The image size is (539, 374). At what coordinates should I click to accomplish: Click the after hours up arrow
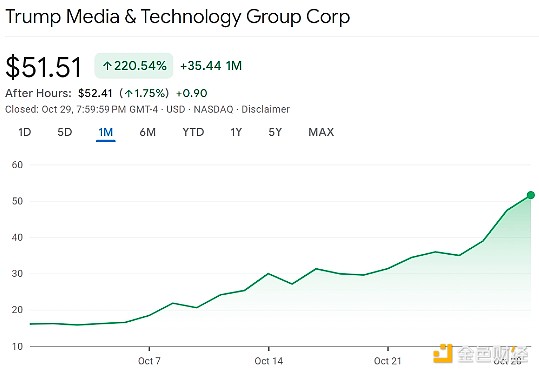coord(129,93)
